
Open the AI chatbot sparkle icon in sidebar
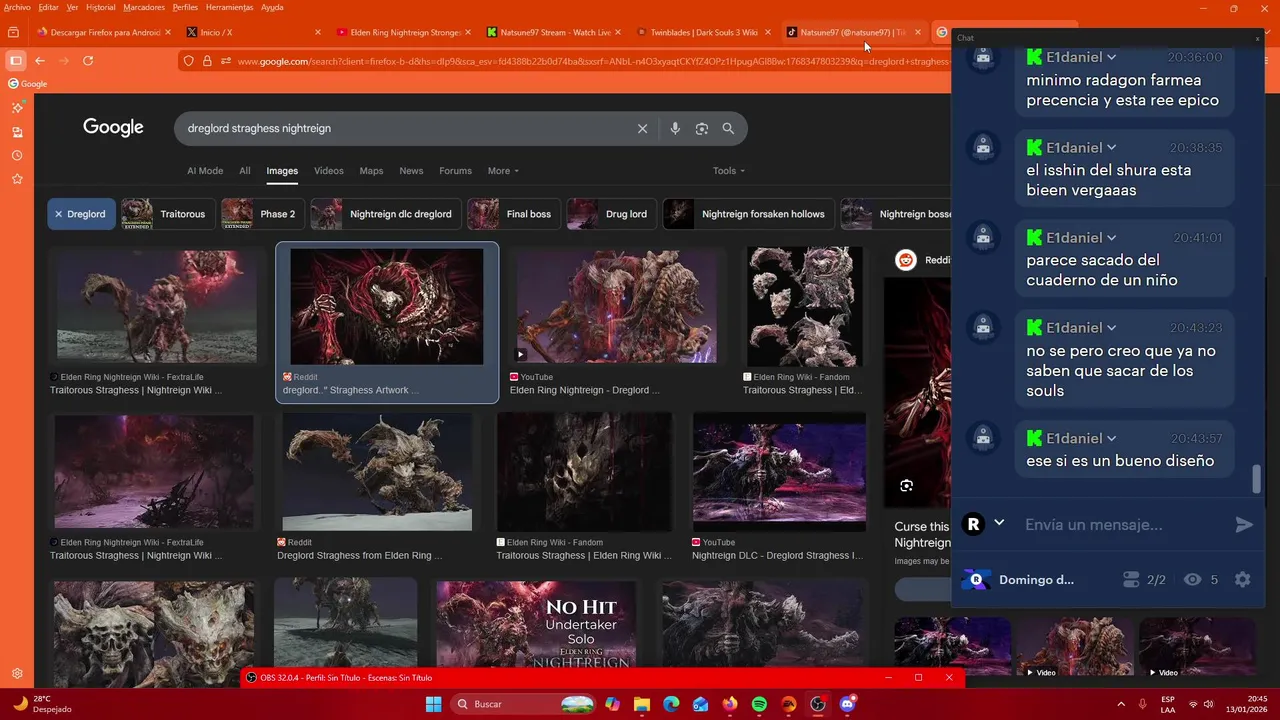coord(17,107)
